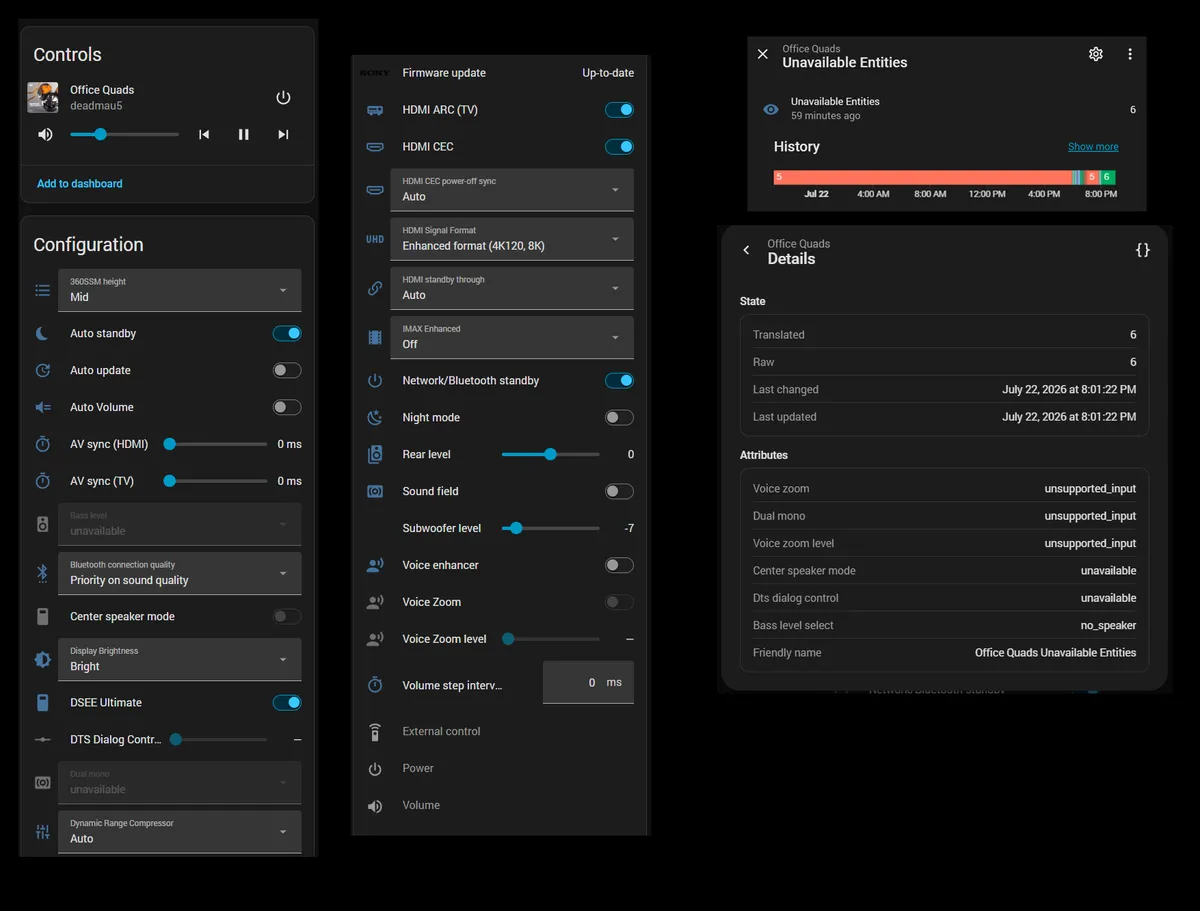Click the External control remote icon

click(x=375, y=731)
